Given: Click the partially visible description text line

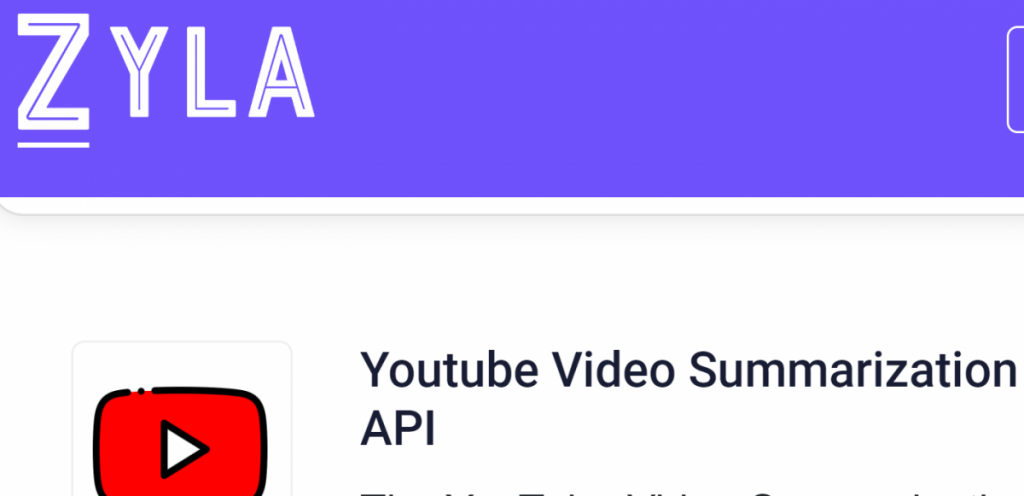Looking at the screenshot, I should click(x=688, y=492).
